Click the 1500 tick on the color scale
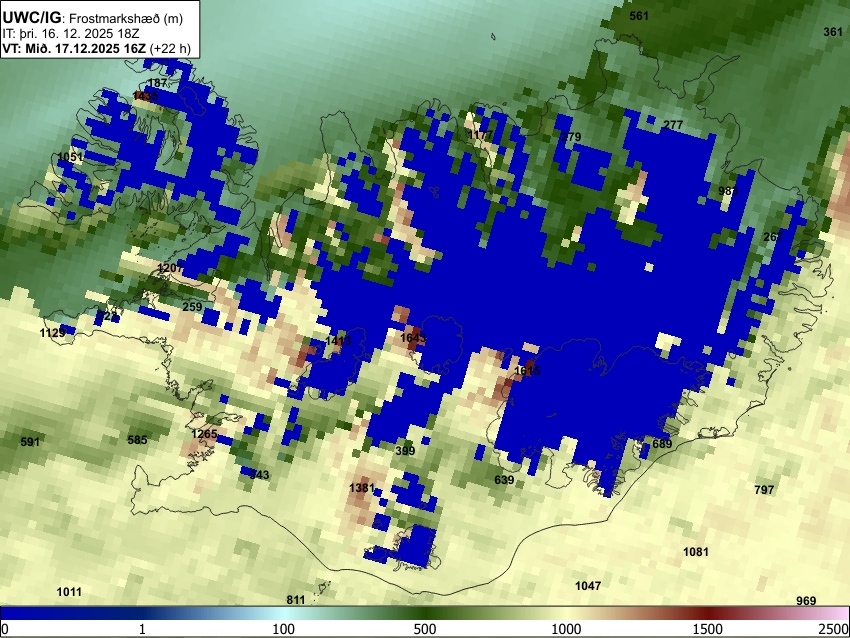Viewport: 850px width, 638px height. click(708, 629)
